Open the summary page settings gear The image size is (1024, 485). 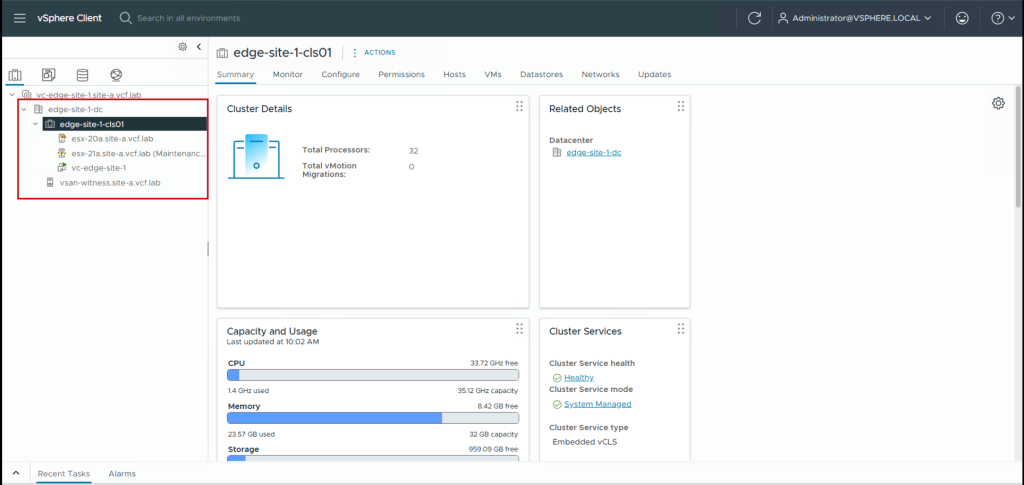(x=998, y=103)
